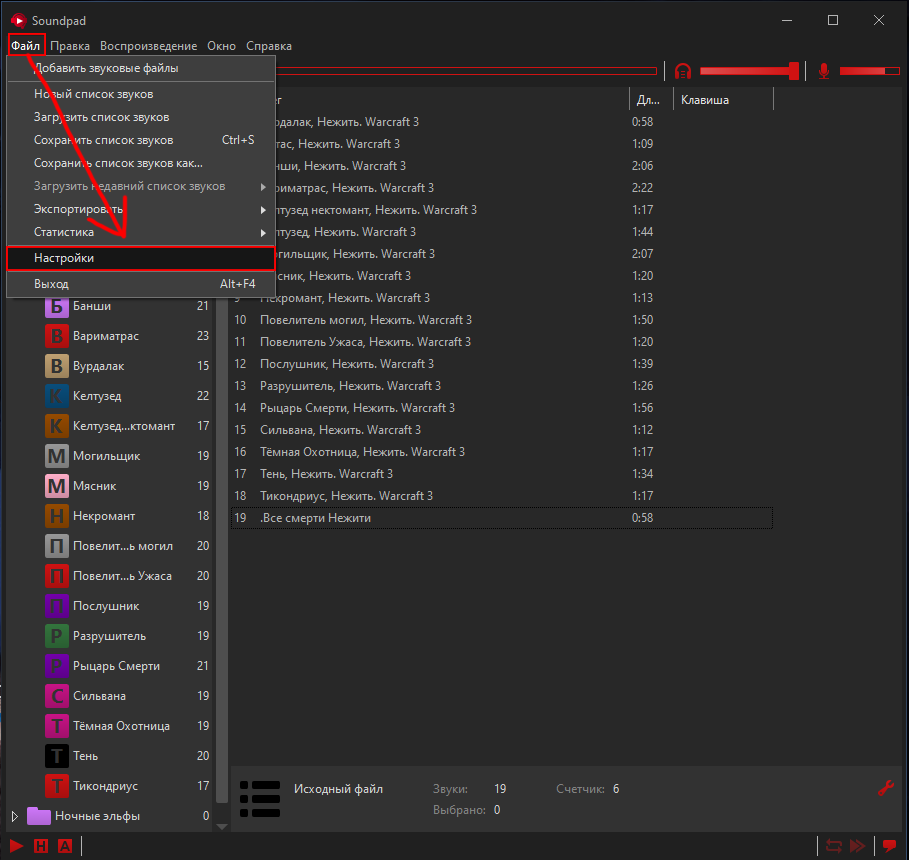The height and width of the screenshot is (860, 909).
Task: Select sound Рыцарь Смерти, Нежить. Warcraft 3
Action: pos(502,408)
